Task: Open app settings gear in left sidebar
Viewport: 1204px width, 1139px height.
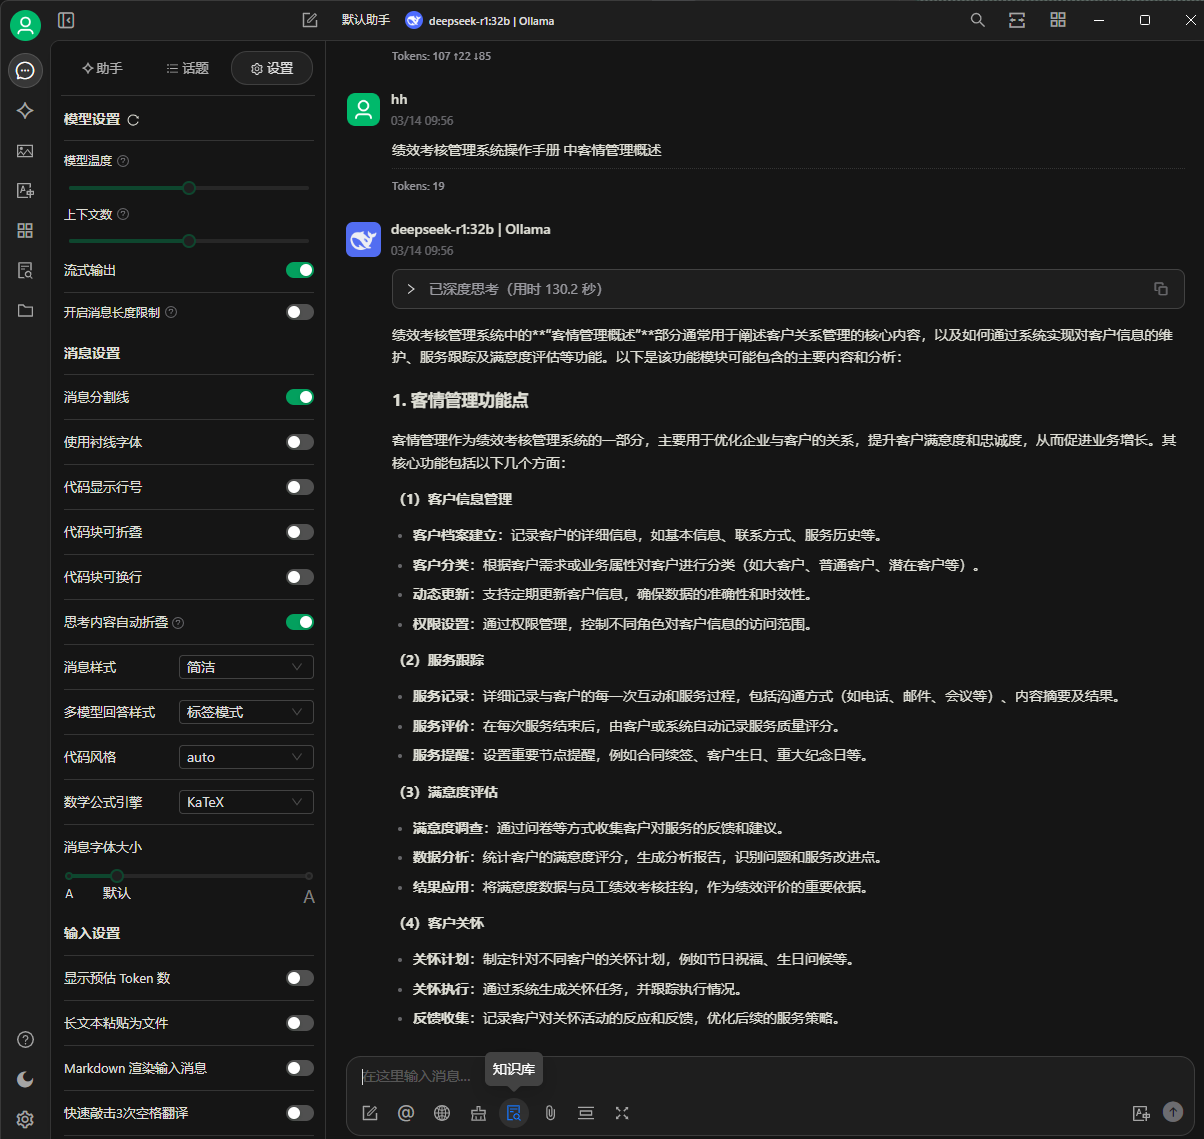Action: [x=26, y=1119]
